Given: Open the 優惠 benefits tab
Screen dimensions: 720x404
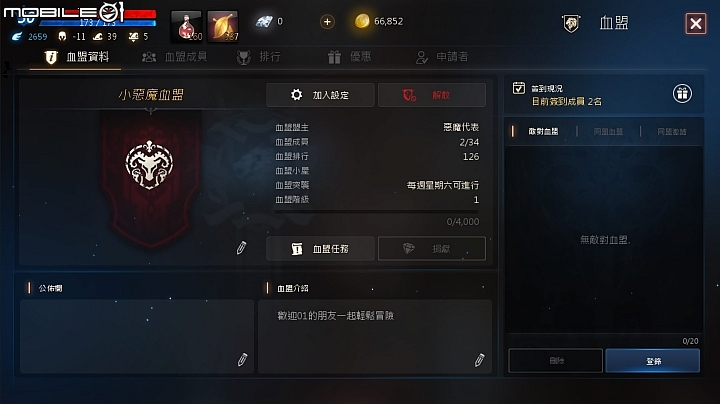Looking at the screenshot, I should pos(350,57).
